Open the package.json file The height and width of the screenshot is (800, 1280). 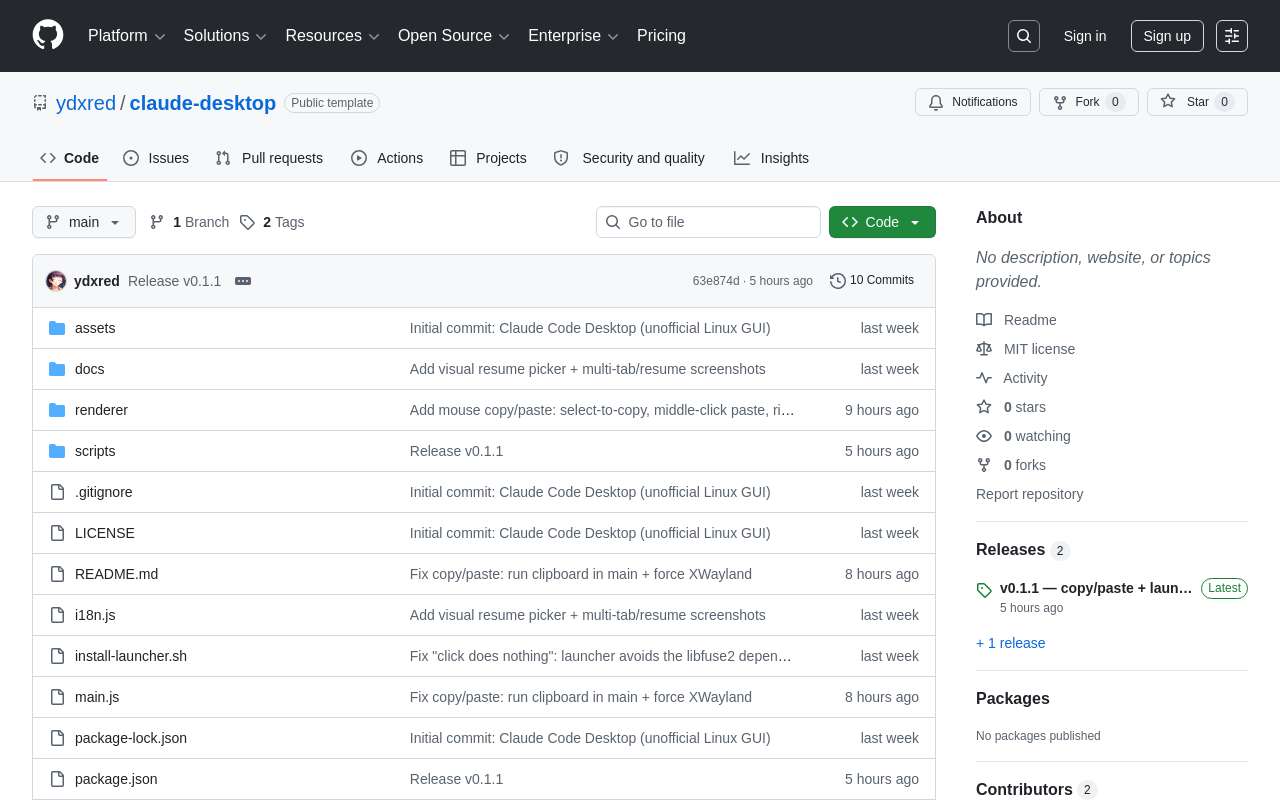116,779
